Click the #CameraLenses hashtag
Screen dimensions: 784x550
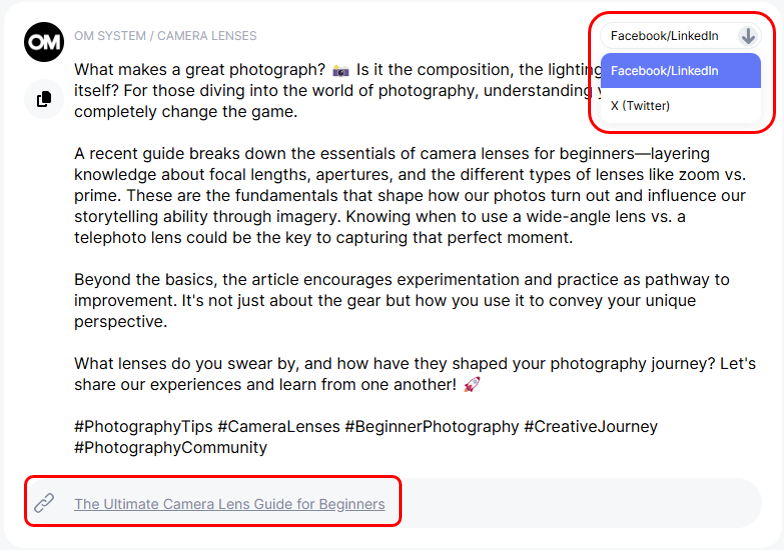[x=277, y=426]
